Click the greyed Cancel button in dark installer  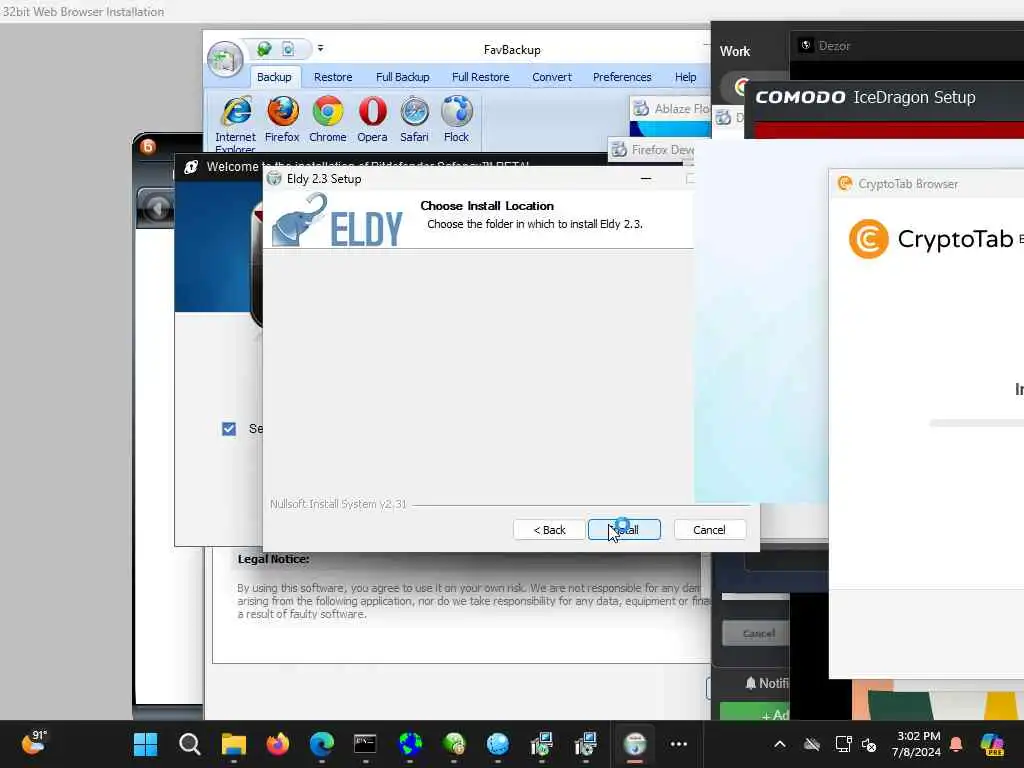(758, 633)
